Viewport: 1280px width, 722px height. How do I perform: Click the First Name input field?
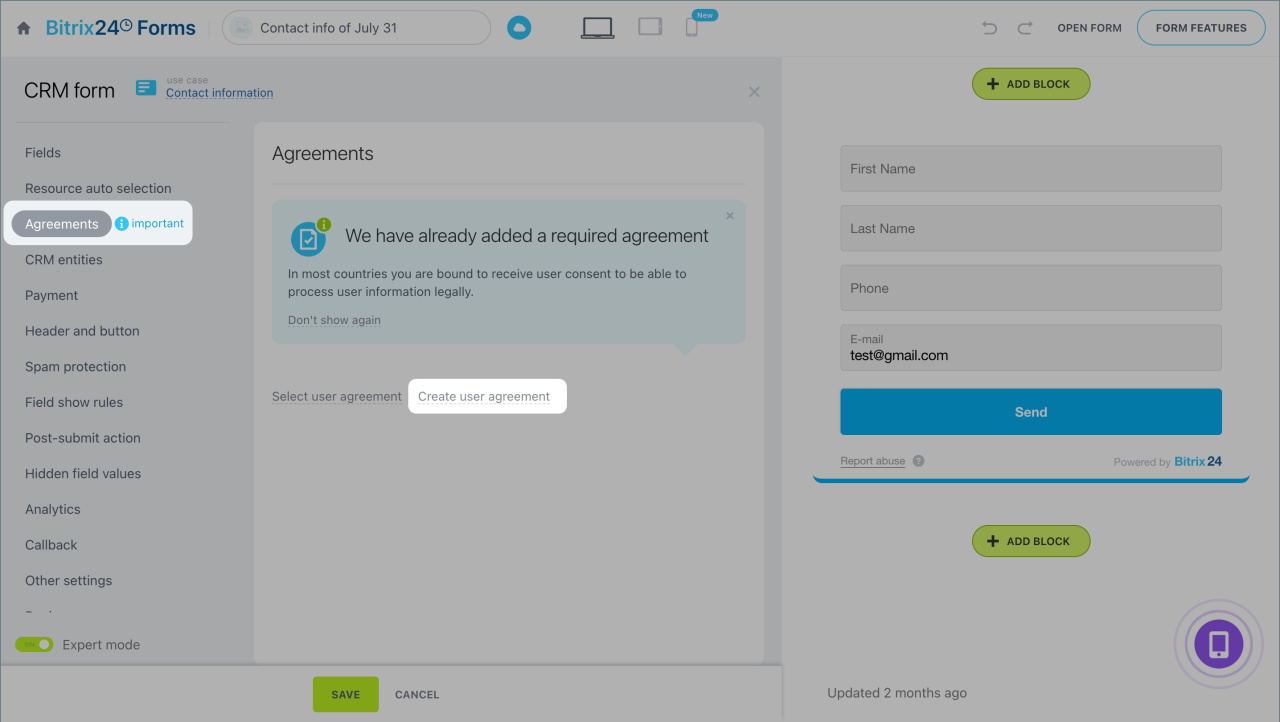(x=1030, y=169)
